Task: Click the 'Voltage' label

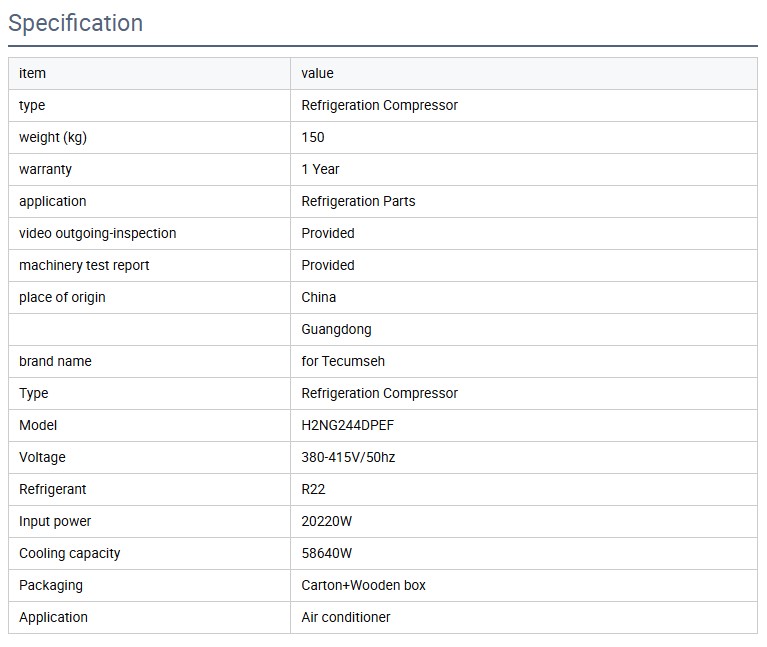Action: 43,457
